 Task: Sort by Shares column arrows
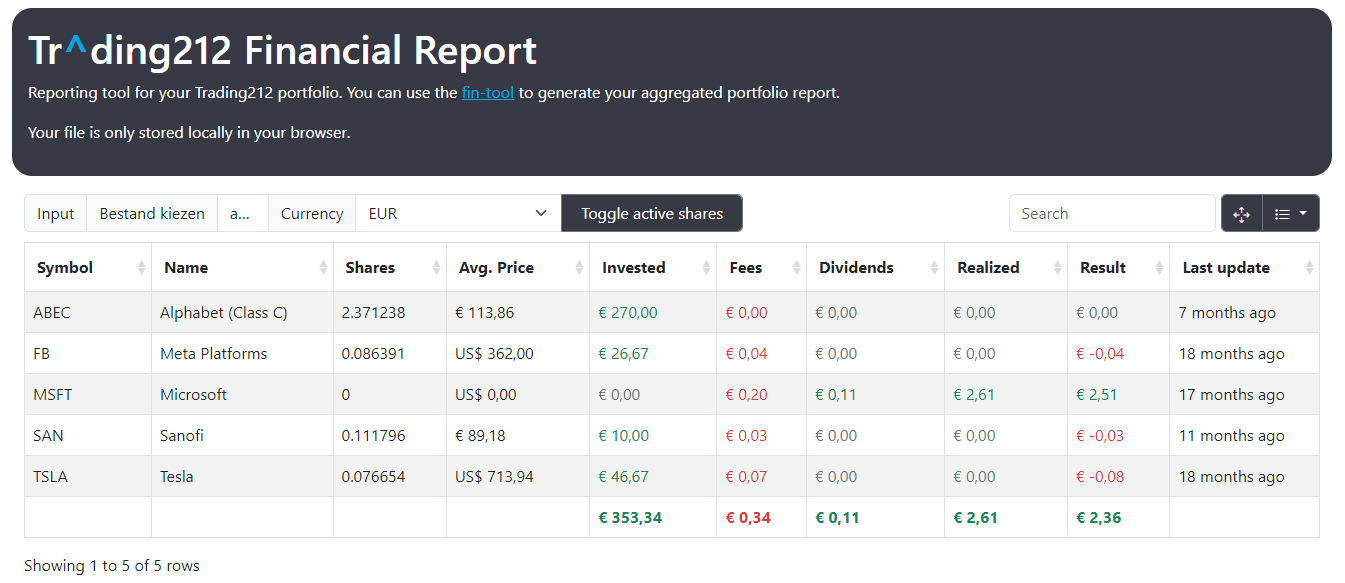click(x=436, y=268)
